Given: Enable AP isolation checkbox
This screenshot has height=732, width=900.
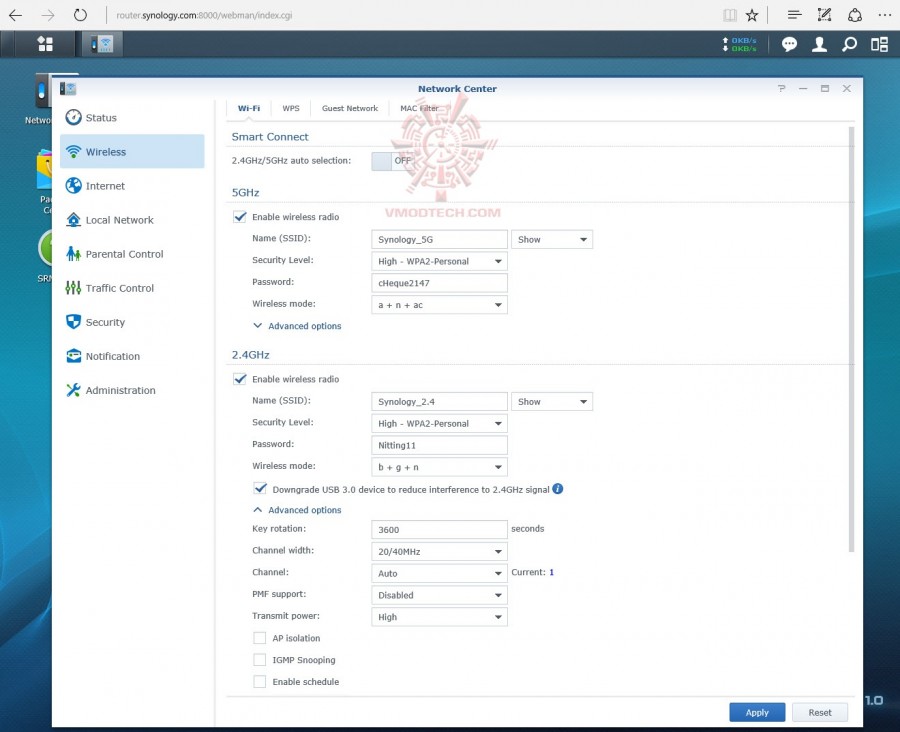Looking at the screenshot, I should (260, 638).
